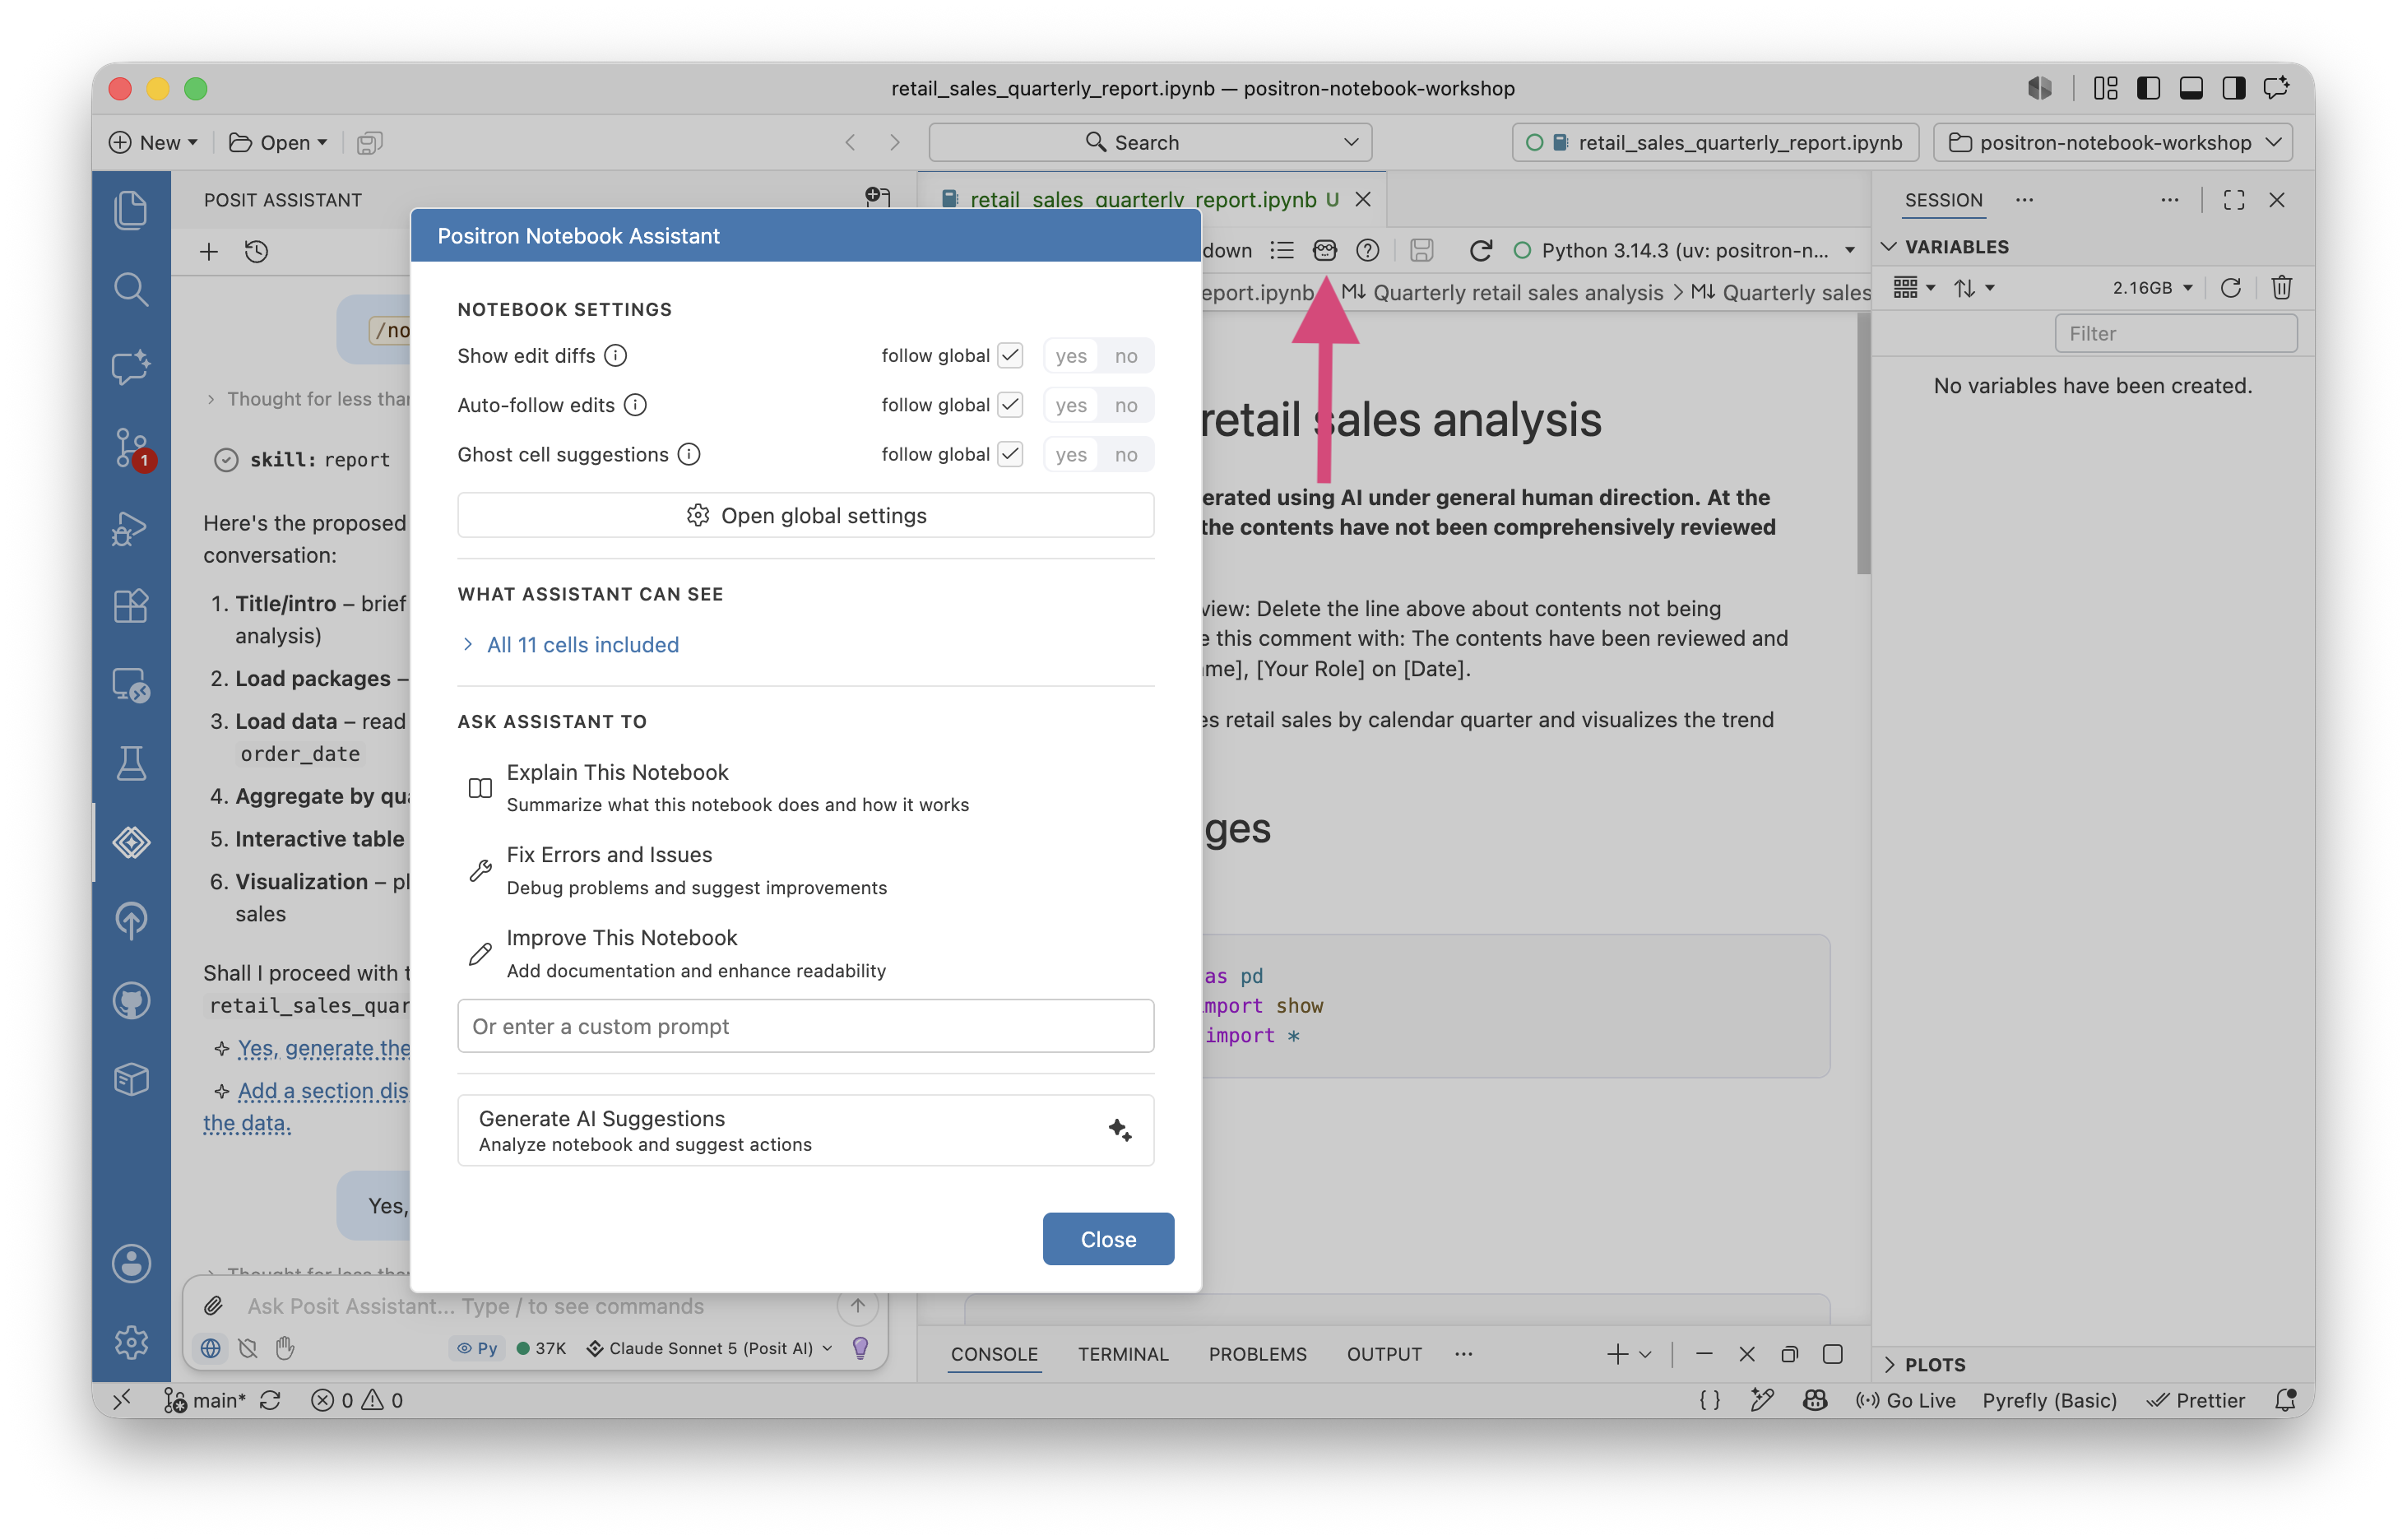The image size is (2407, 1540).
Task: Focus the custom prompt field
Action: (x=806, y=1026)
